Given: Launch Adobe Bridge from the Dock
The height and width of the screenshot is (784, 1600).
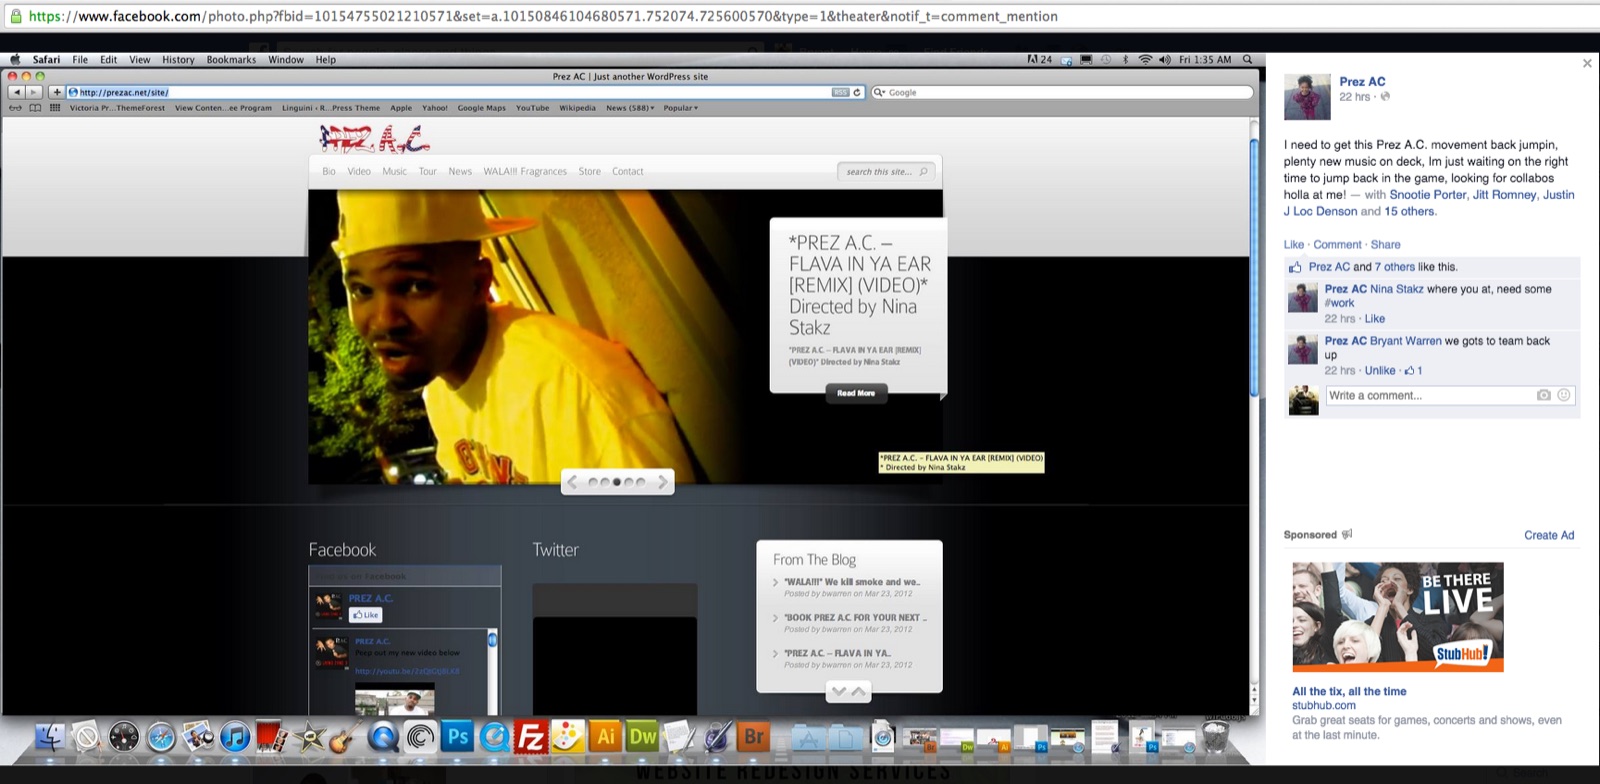Looking at the screenshot, I should point(753,737).
